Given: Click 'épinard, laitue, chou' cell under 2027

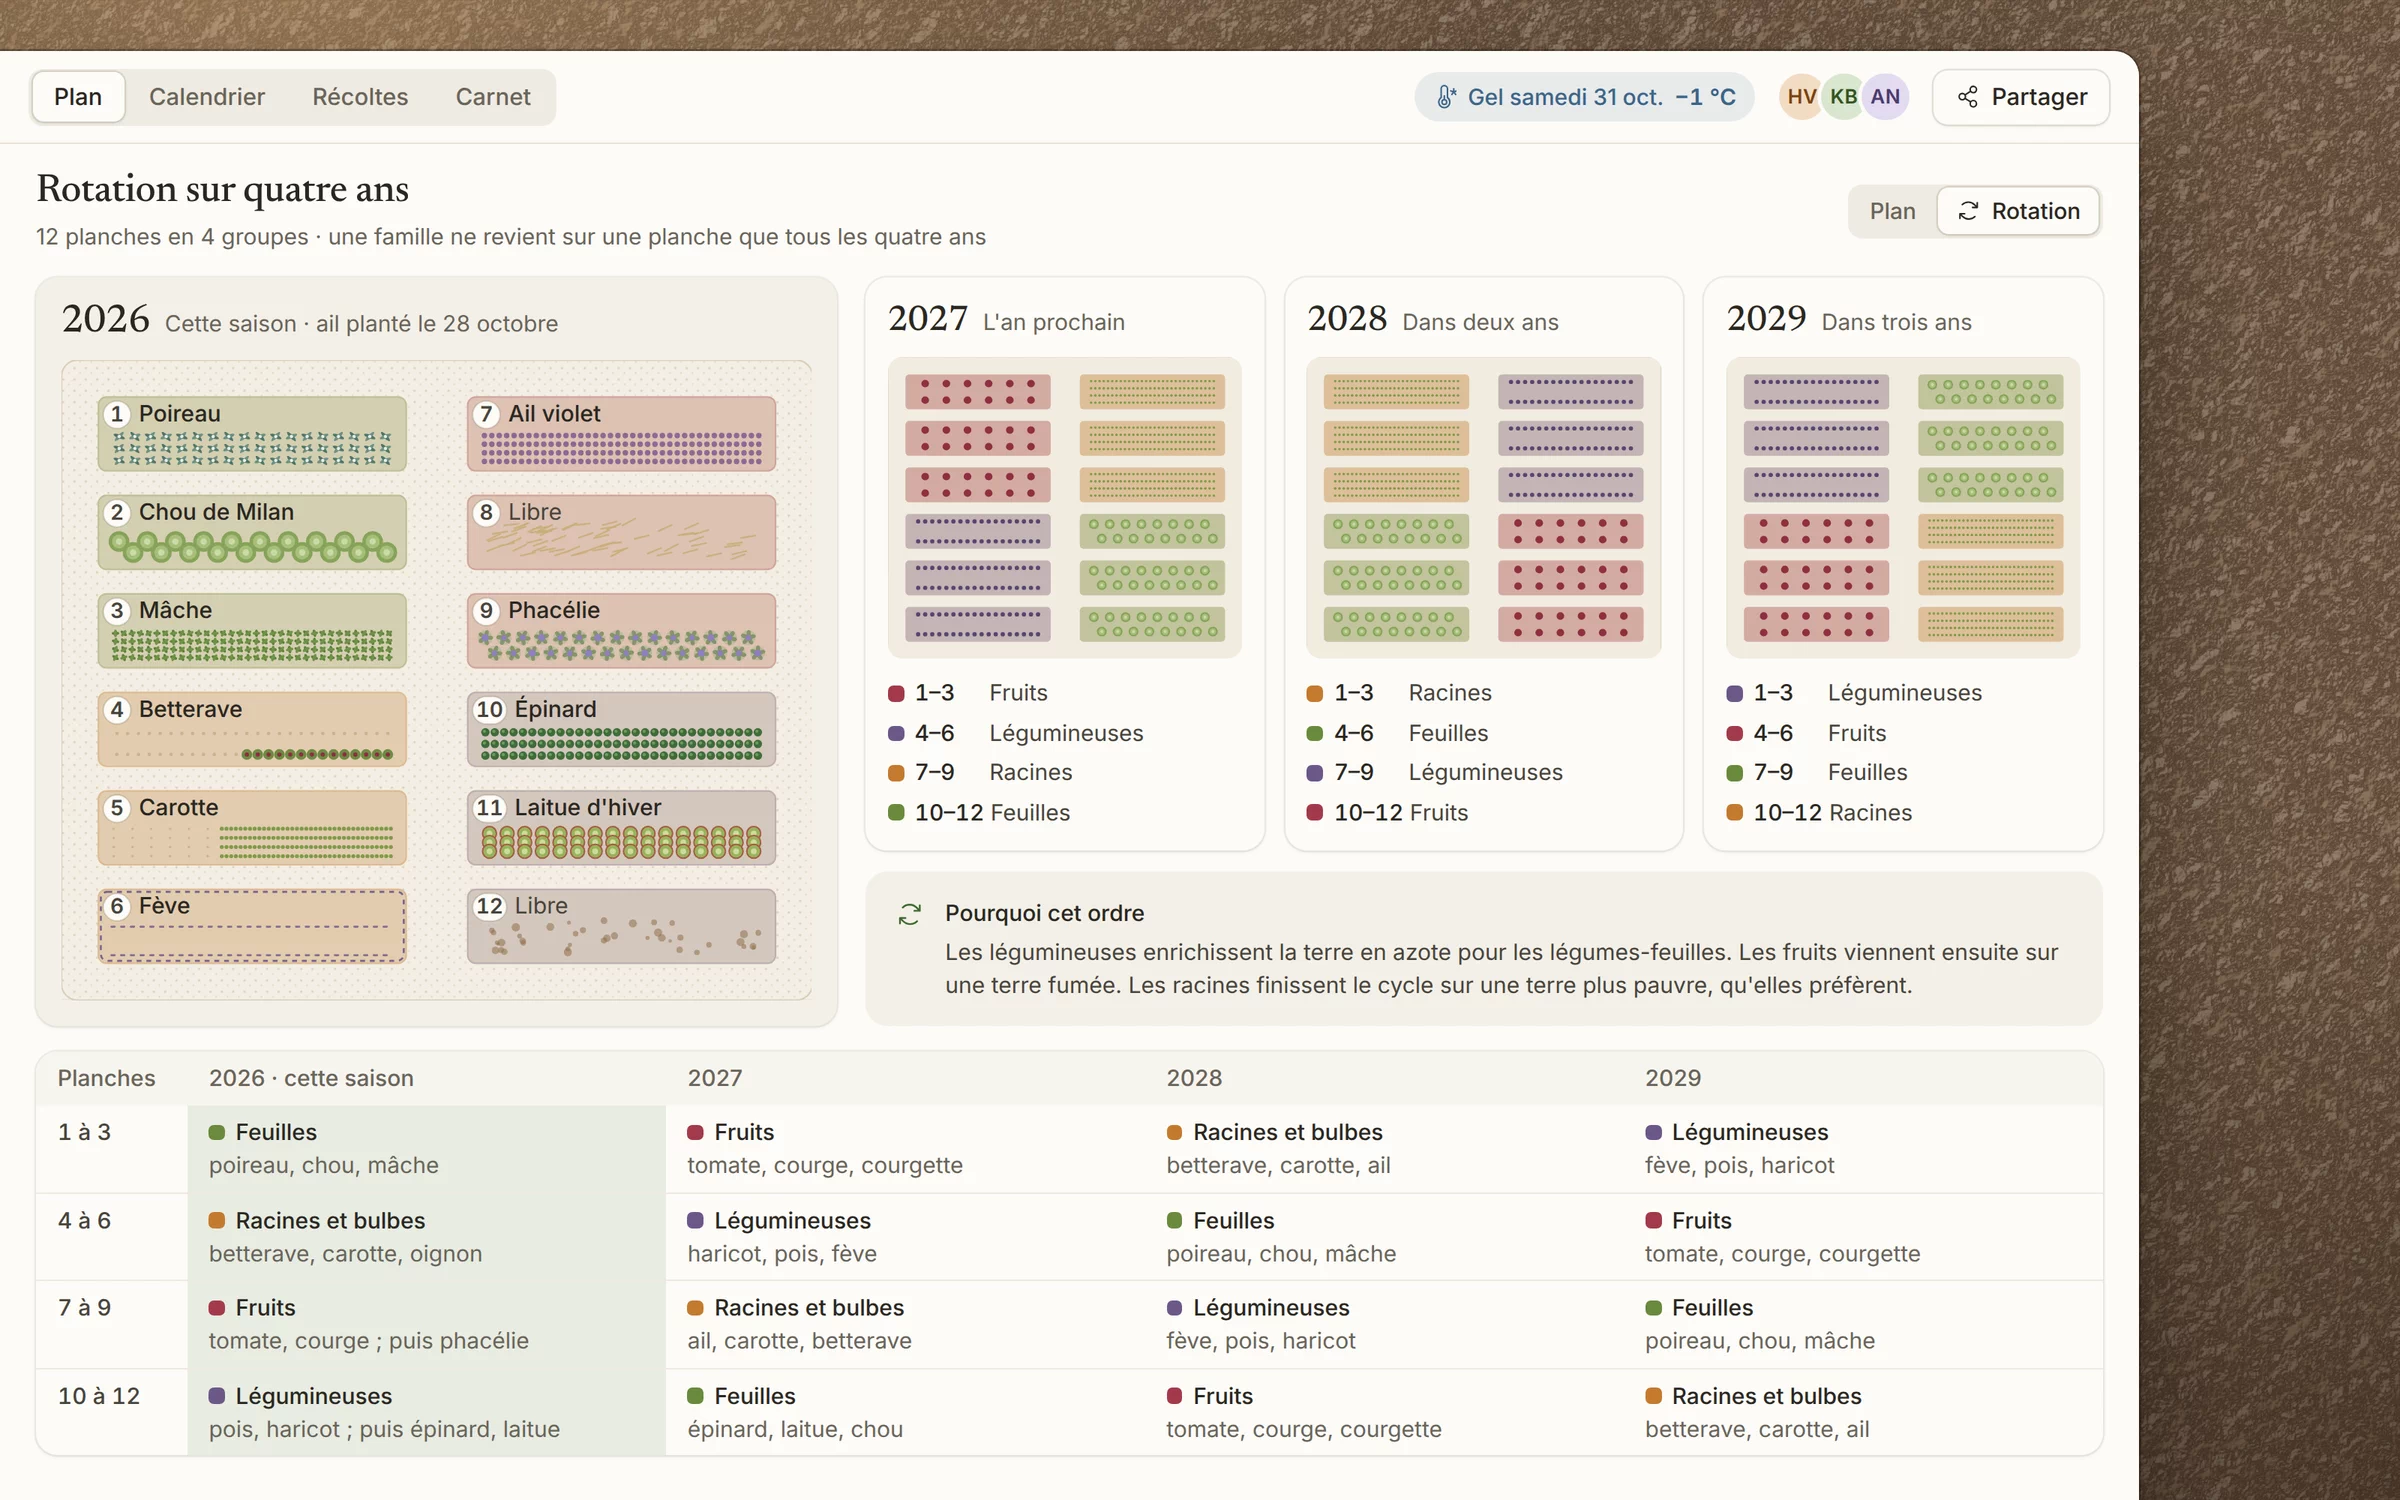Looking at the screenshot, I should pyautogui.click(x=795, y=1429).
